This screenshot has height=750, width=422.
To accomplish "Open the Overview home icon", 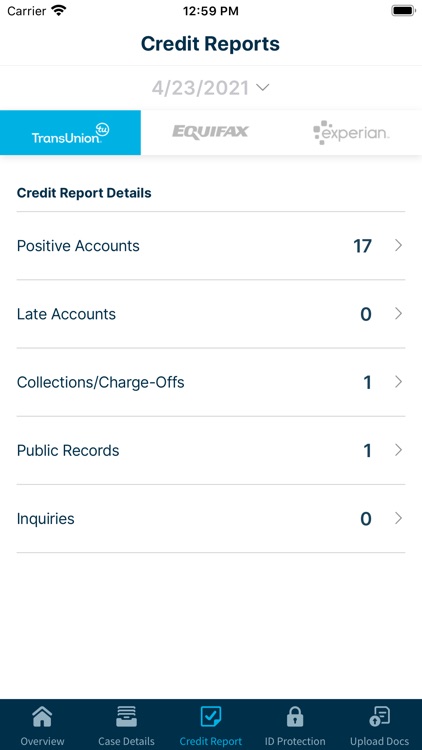I will [x=42, y=716].
